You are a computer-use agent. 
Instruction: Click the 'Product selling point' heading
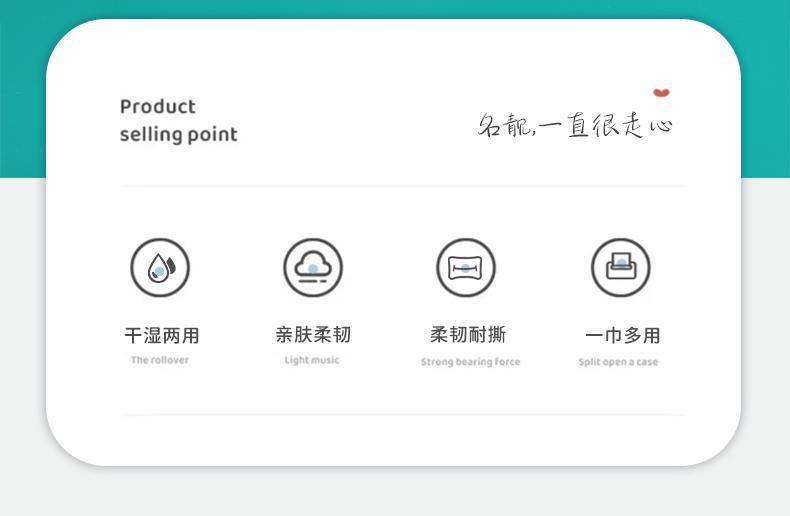coord(178,121)
